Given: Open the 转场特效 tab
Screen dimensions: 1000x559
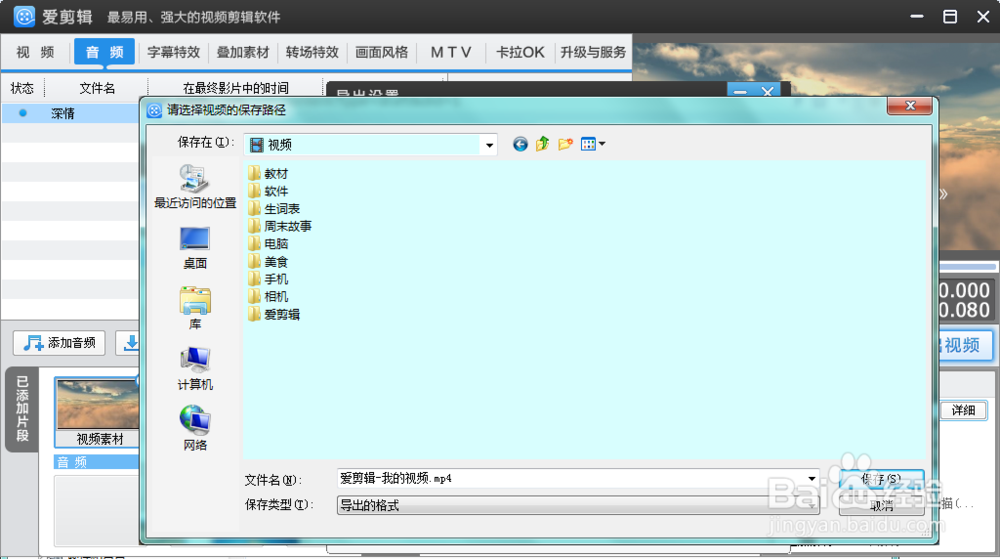Looking at the screenshot, I should 312,52.
